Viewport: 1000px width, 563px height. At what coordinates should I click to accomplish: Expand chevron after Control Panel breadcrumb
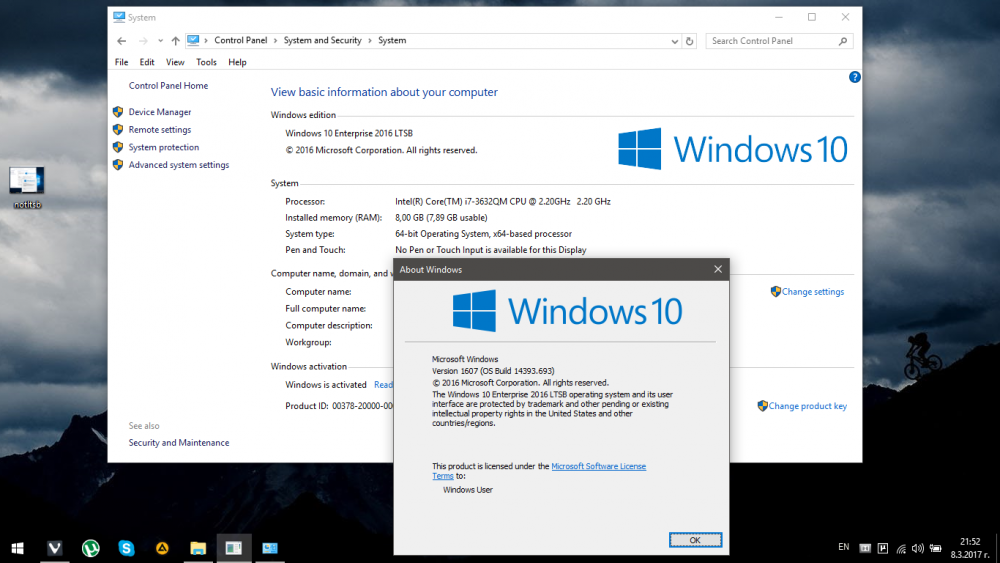[x=276, y=40]
